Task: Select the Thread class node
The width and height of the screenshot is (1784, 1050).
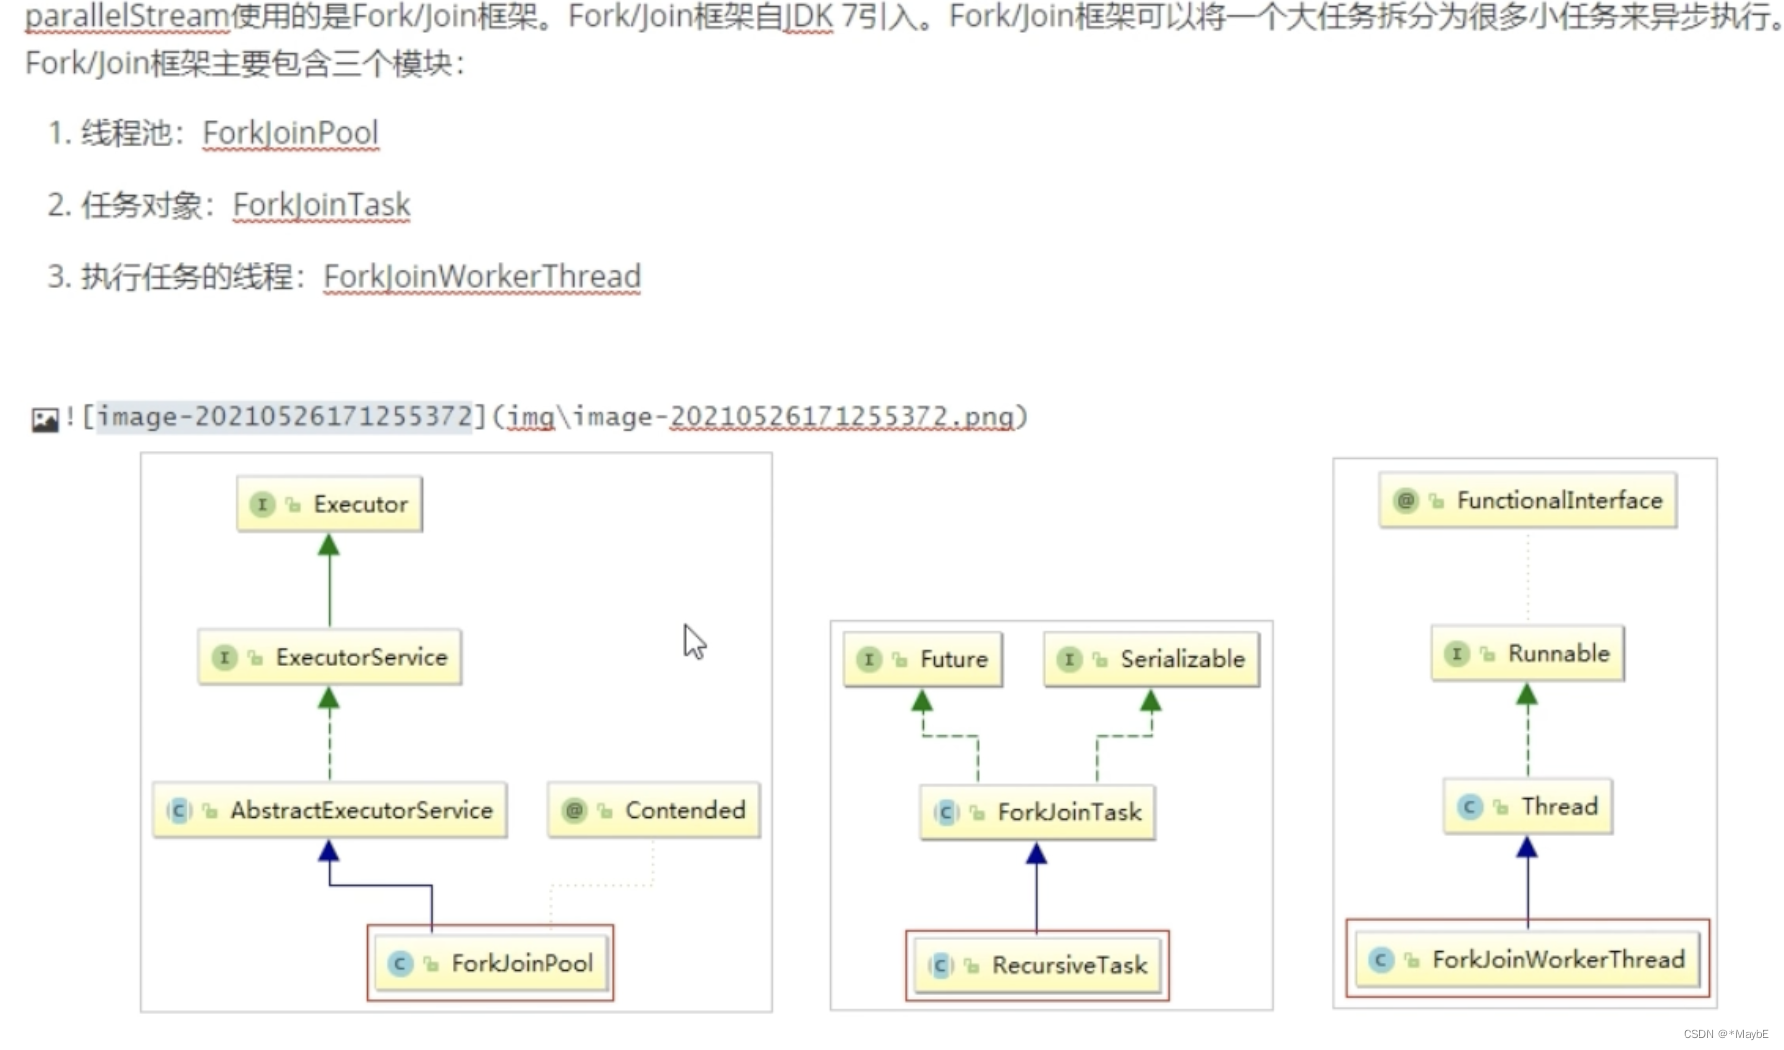Action: pyautogui.click(x=1527, y=806)
